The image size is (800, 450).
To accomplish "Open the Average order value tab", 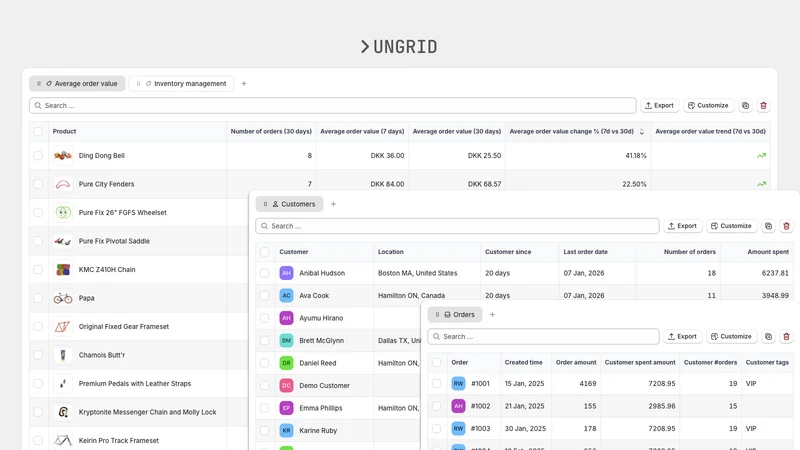I will [78, 84].
